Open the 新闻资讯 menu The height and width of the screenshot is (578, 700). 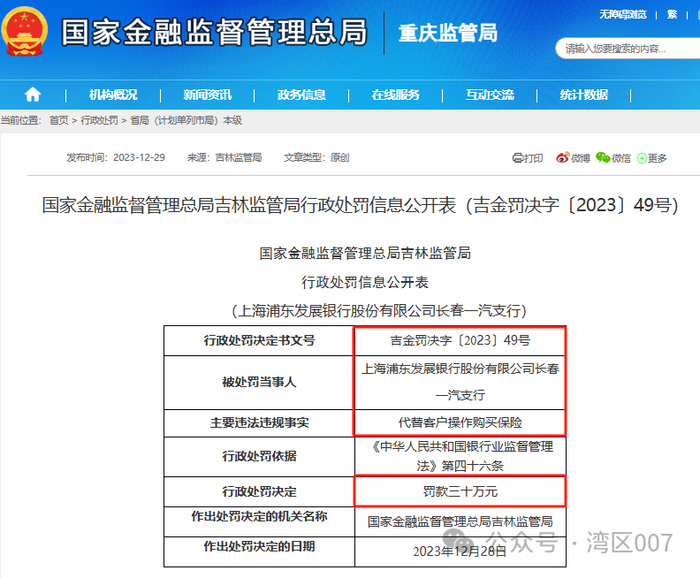click(x=207, y=95)
